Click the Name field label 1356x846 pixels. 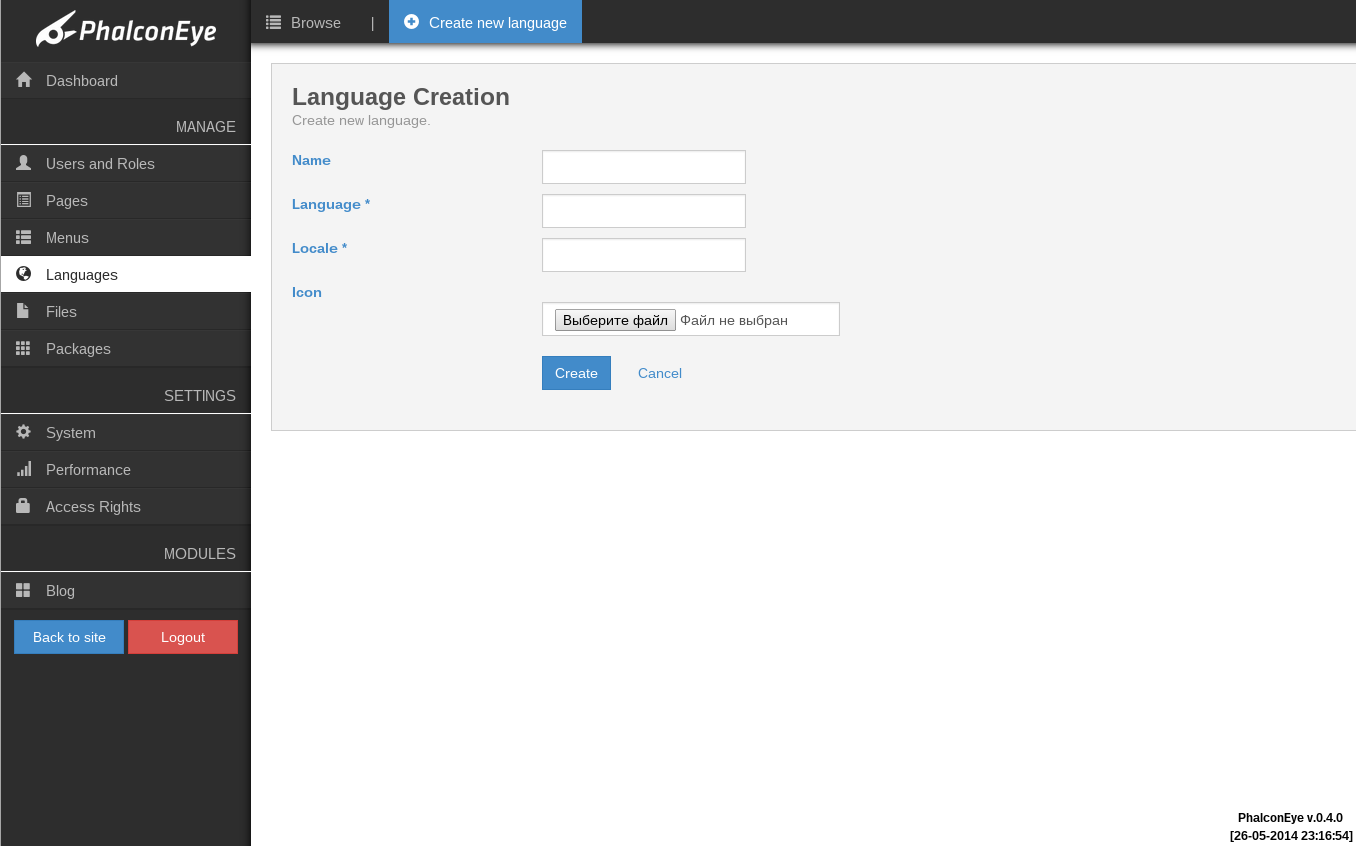coord(311,160)
